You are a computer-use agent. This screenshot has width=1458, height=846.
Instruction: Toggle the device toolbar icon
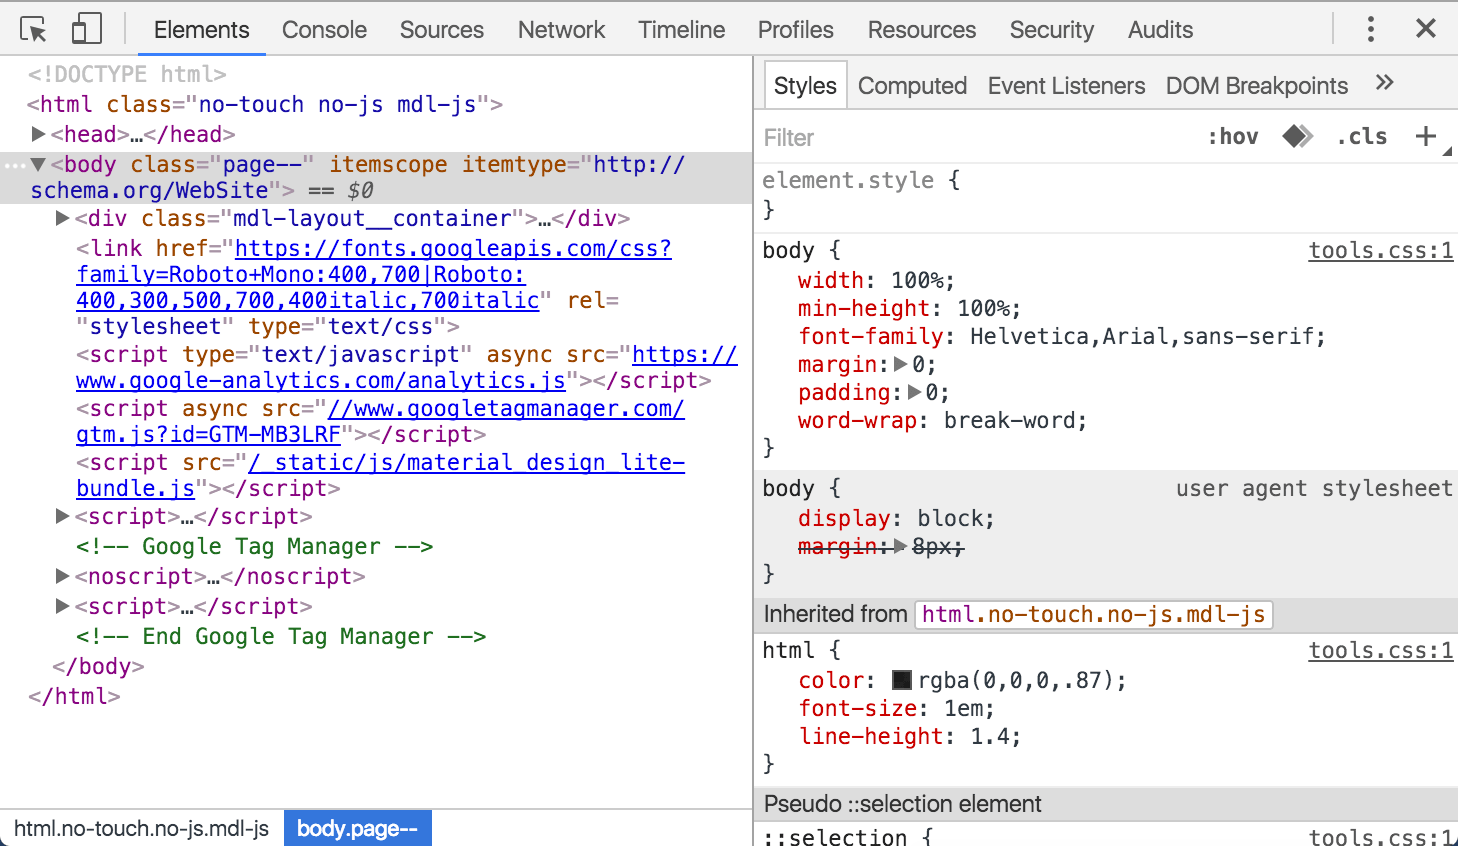[86, 28]
